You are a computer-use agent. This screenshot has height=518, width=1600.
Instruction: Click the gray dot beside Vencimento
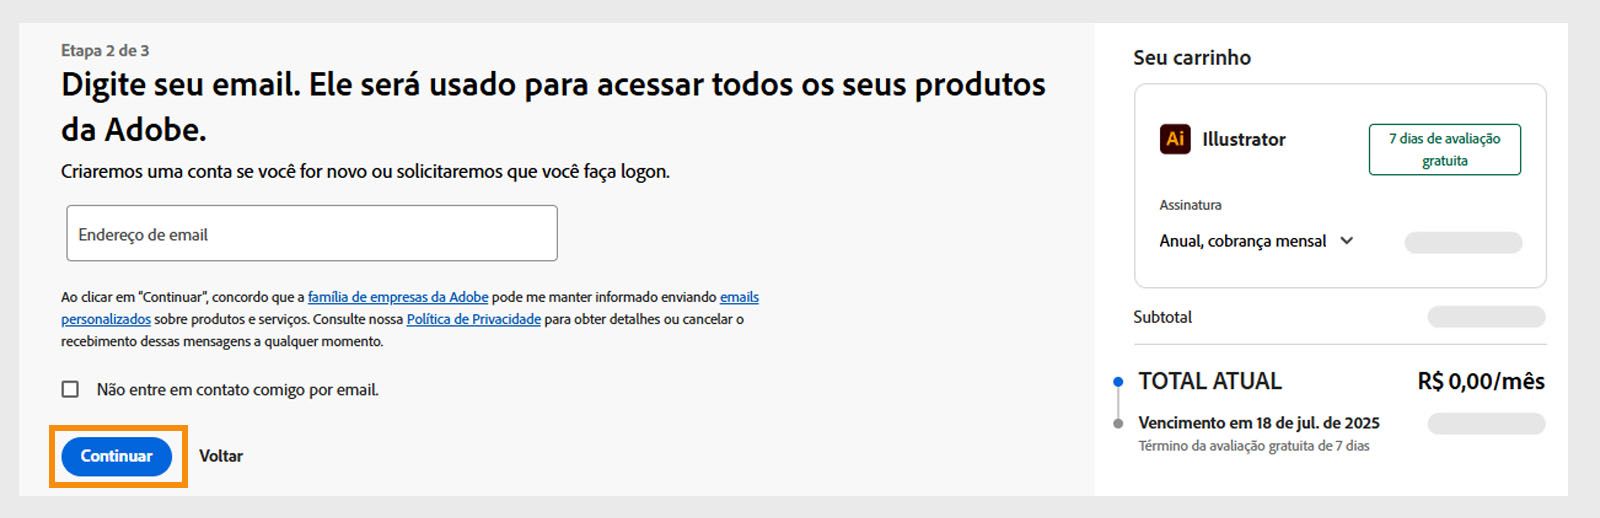click(x=1118, y=424)
